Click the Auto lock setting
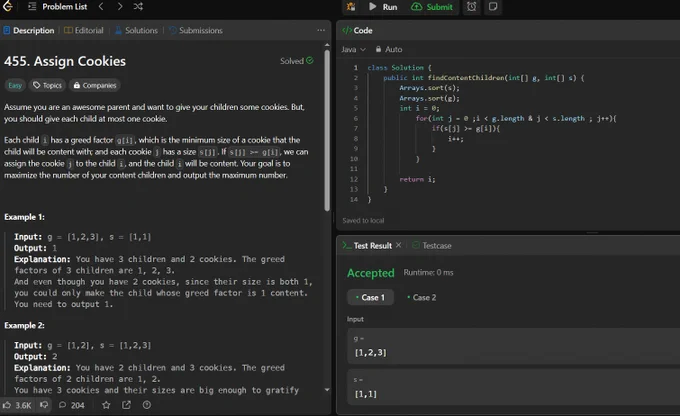This screenshot has height=416, width=680. pyautogui.click(x=389, y=49)
